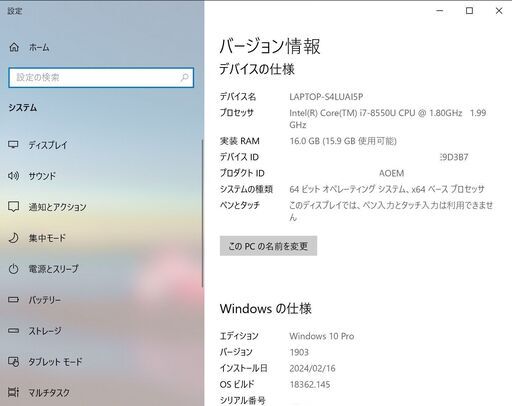This screenshot has height=406, width=512.
Task: Click the search magnifier icon
Action: [x=184, y=78]
